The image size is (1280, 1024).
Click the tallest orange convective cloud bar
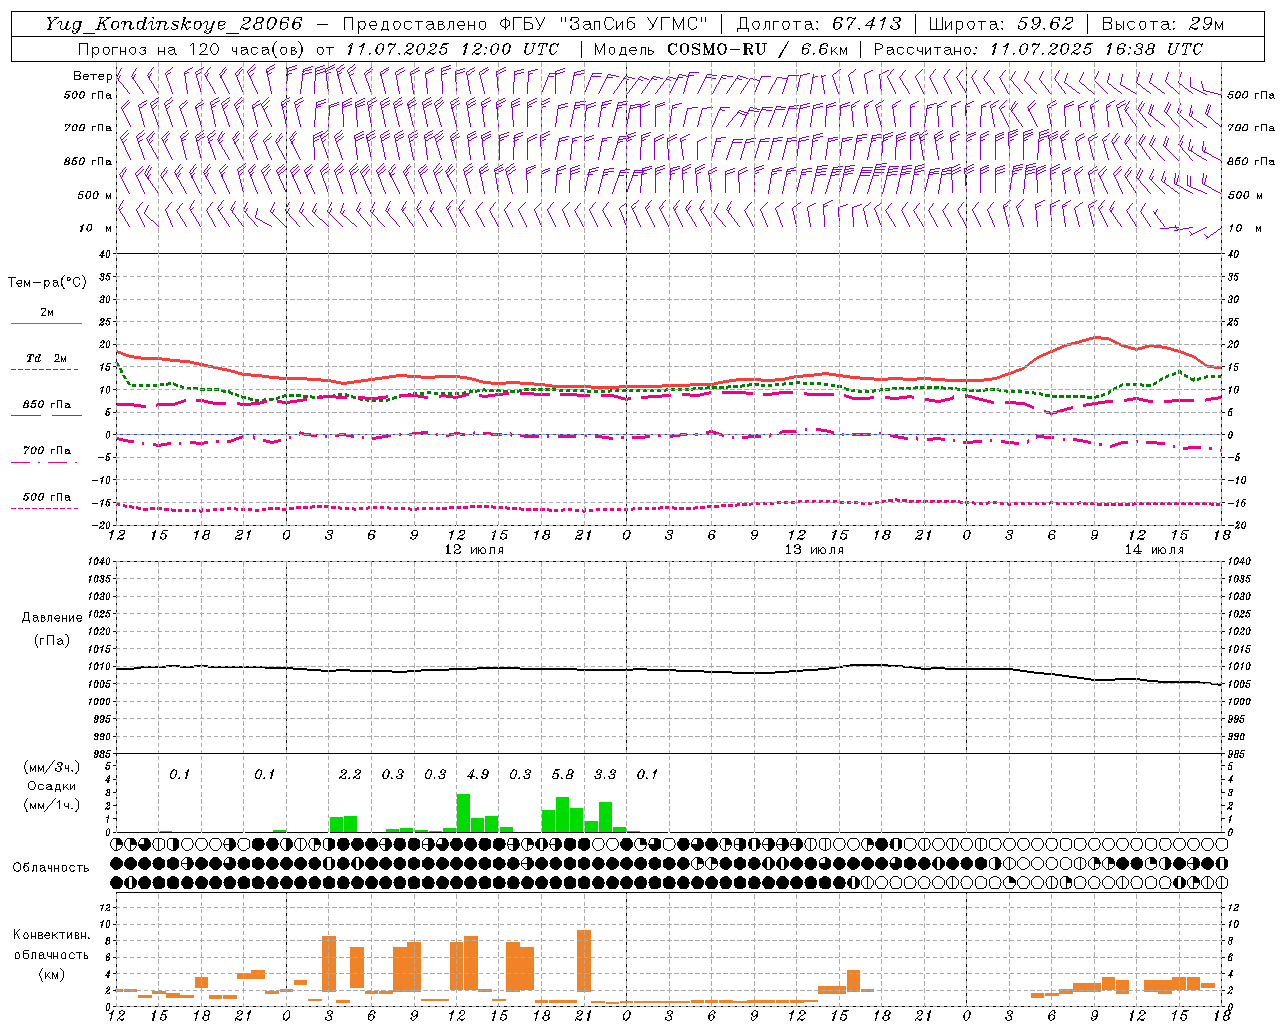tap(584, 959)
